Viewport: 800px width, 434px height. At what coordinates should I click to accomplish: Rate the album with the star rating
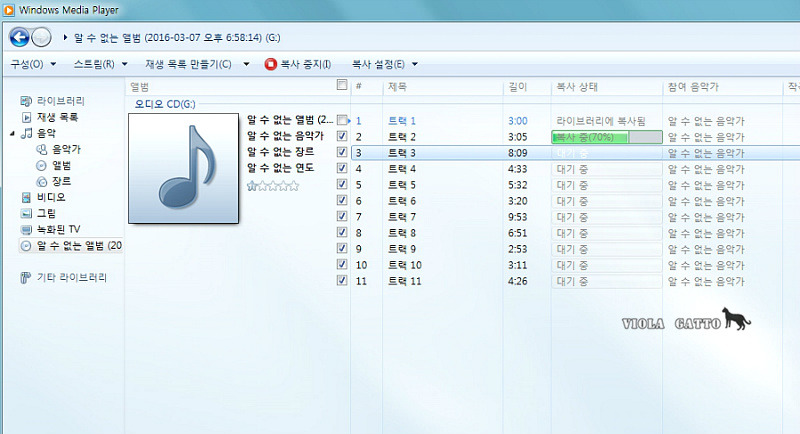272,186
